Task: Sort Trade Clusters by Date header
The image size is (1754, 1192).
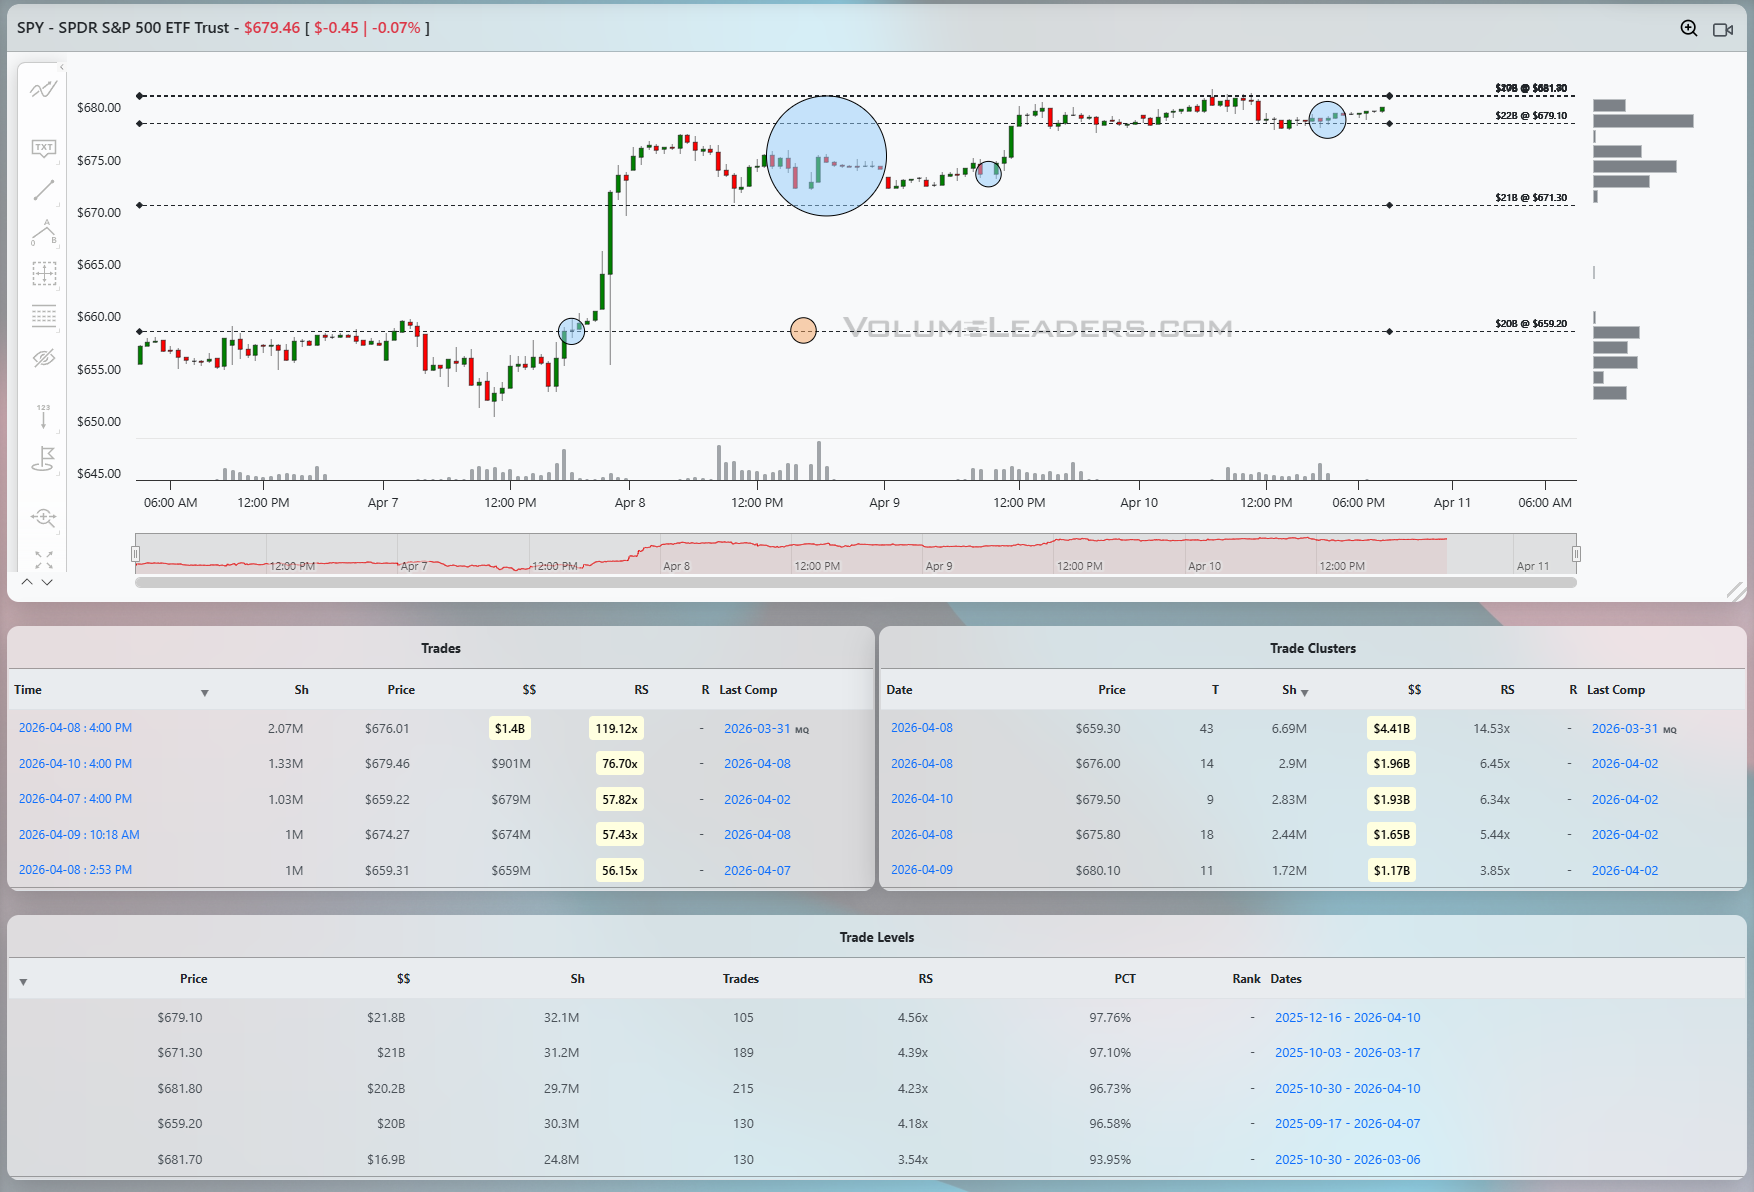Action: coord(899,690)
